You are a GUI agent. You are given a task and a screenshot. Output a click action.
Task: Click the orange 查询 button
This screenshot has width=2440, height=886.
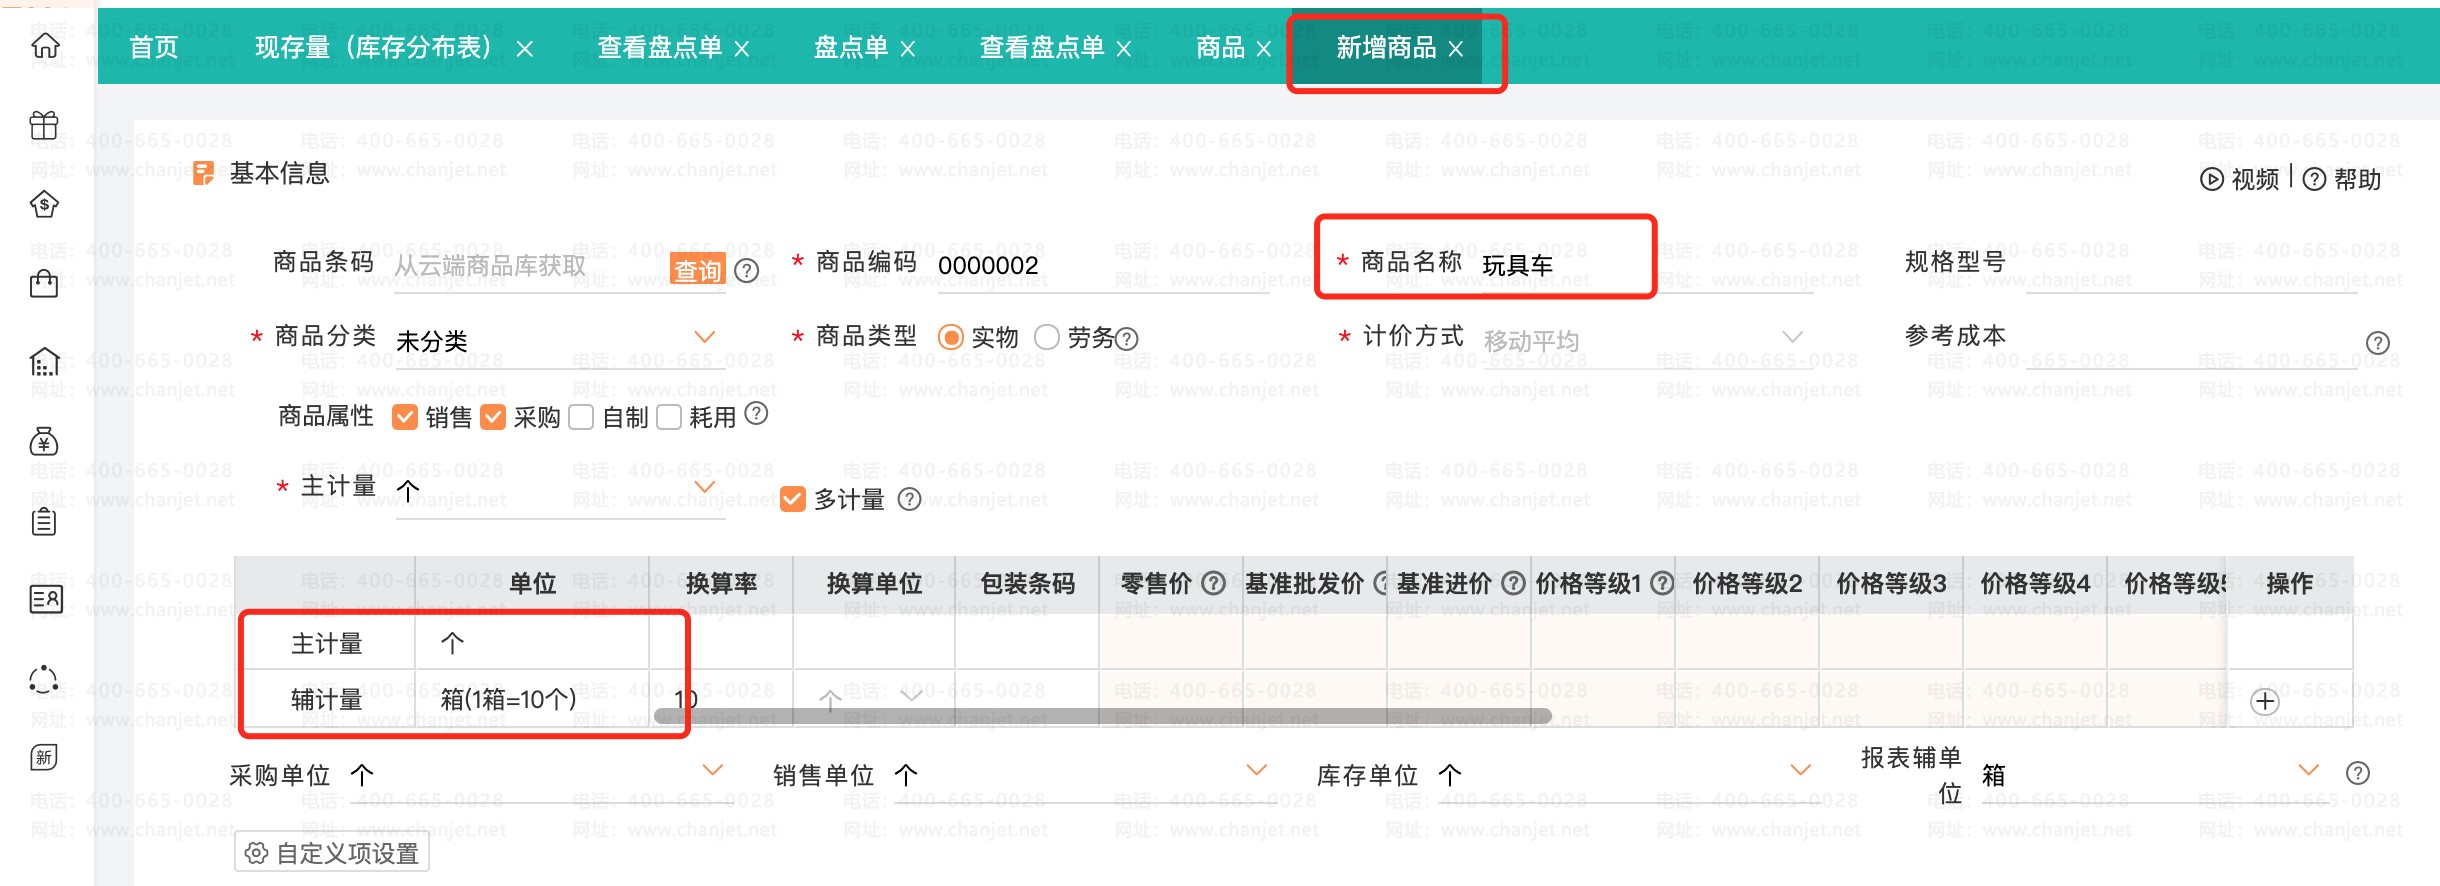[x=697, y=270]
